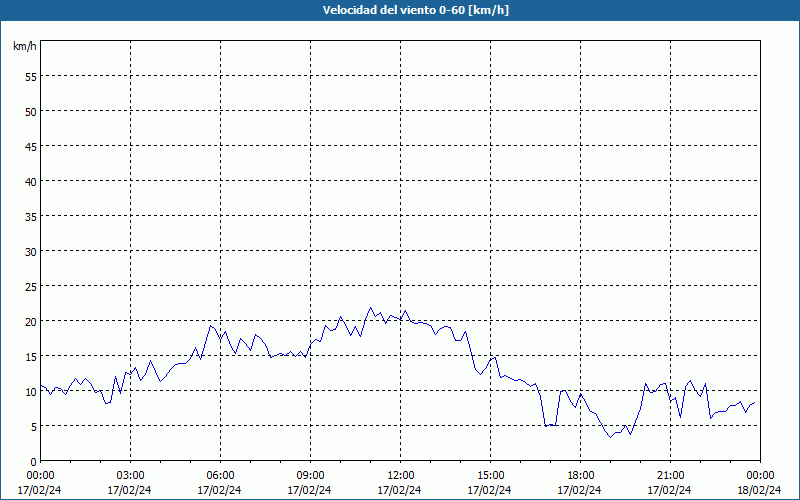Image resolution: width=800 pixels, height=500 pixels.
Task: Click the '18/02/24' date label
Action: [x=759, y=490]
